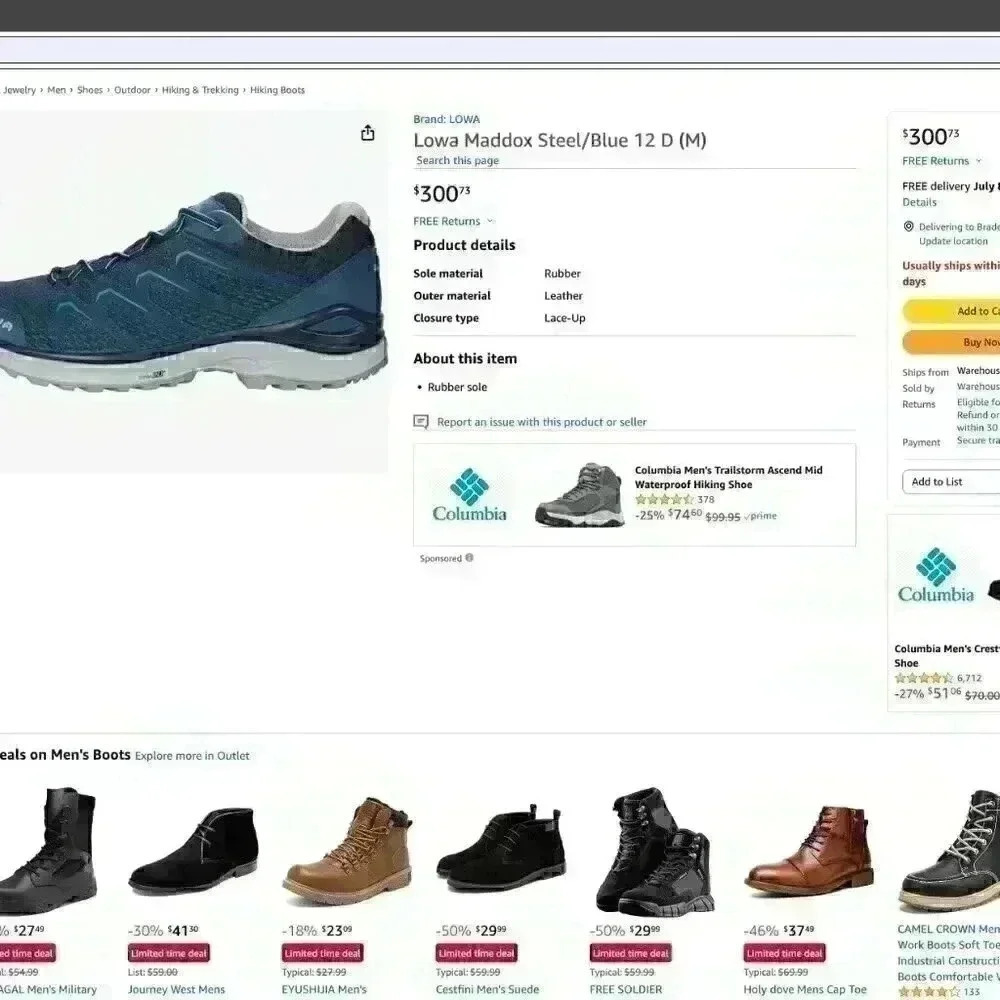The image size is (1000, 1000).
Task: Open the Hiking & Trekking breadcrumb
Action: click(200, 90)
